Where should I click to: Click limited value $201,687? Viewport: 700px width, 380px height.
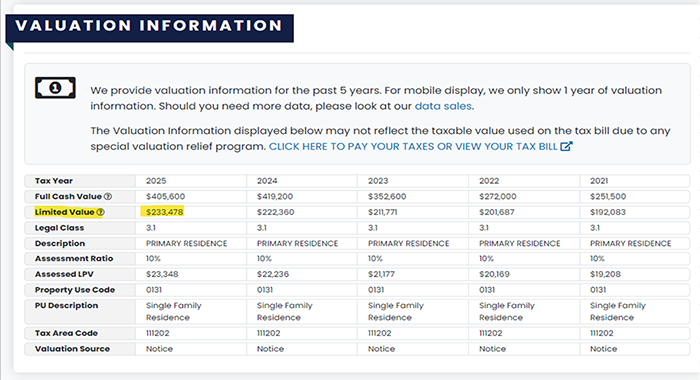(497, 212)
